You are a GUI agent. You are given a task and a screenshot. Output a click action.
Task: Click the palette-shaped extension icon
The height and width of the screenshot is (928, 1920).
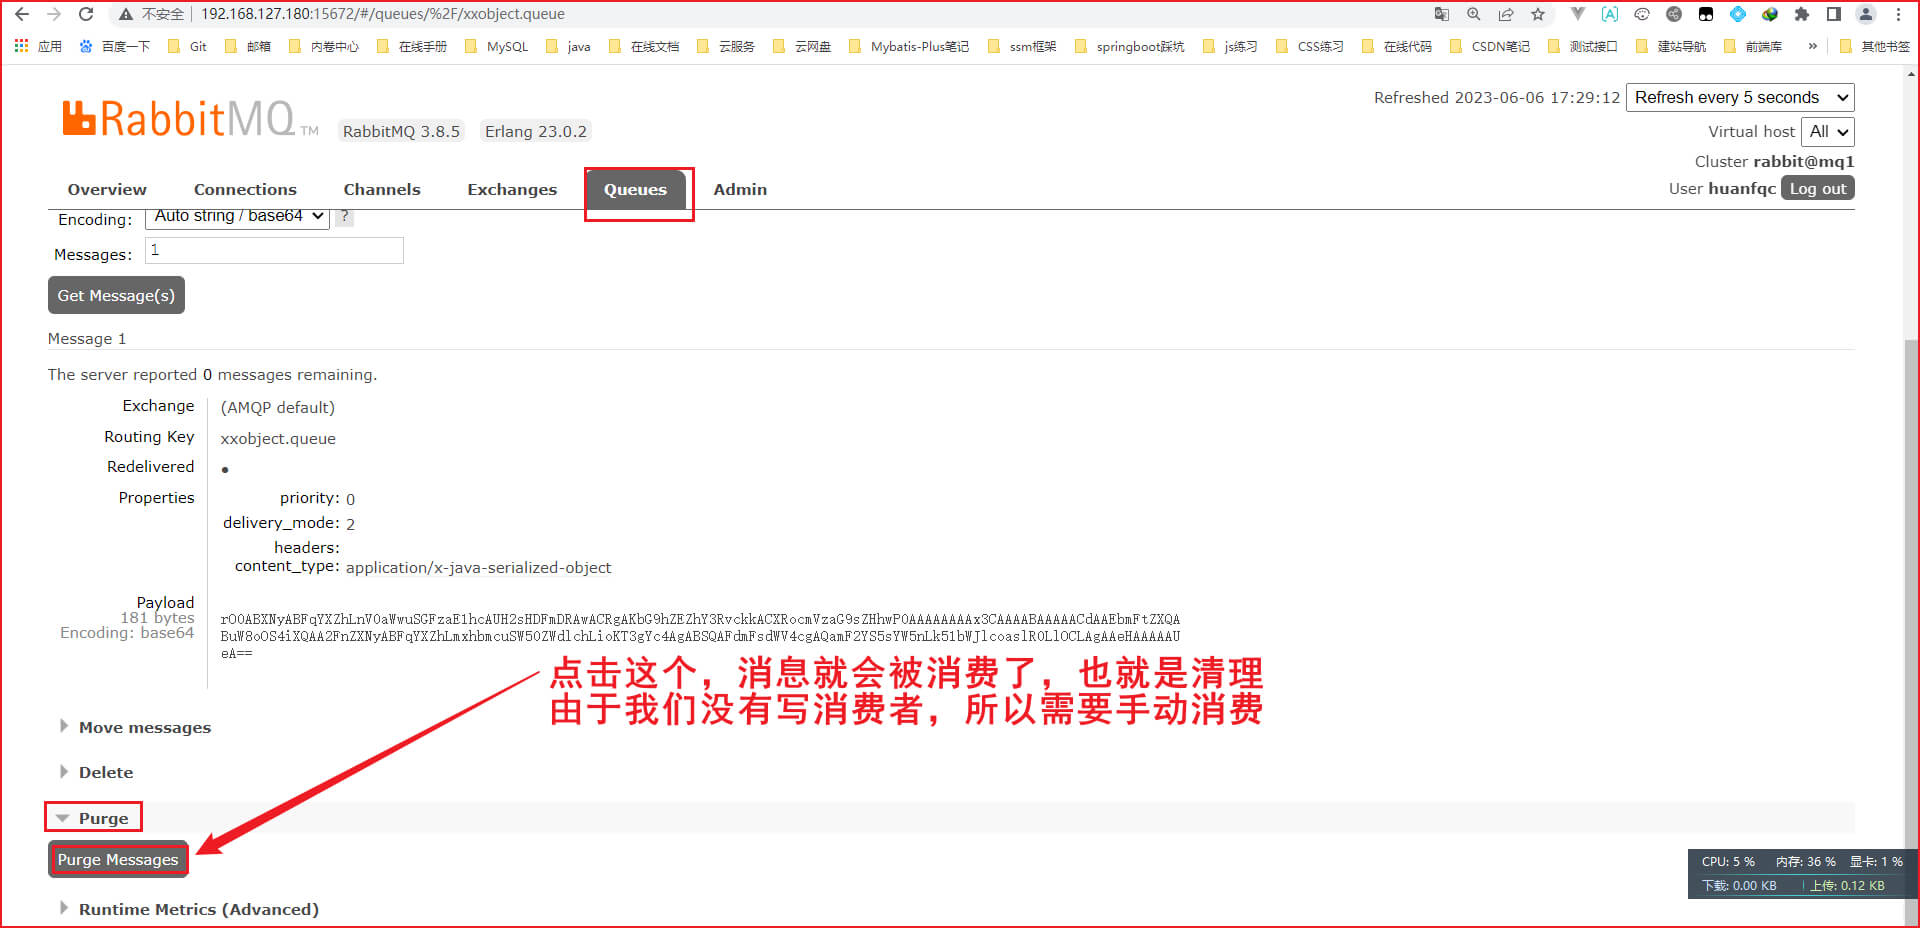(1642, 14)
